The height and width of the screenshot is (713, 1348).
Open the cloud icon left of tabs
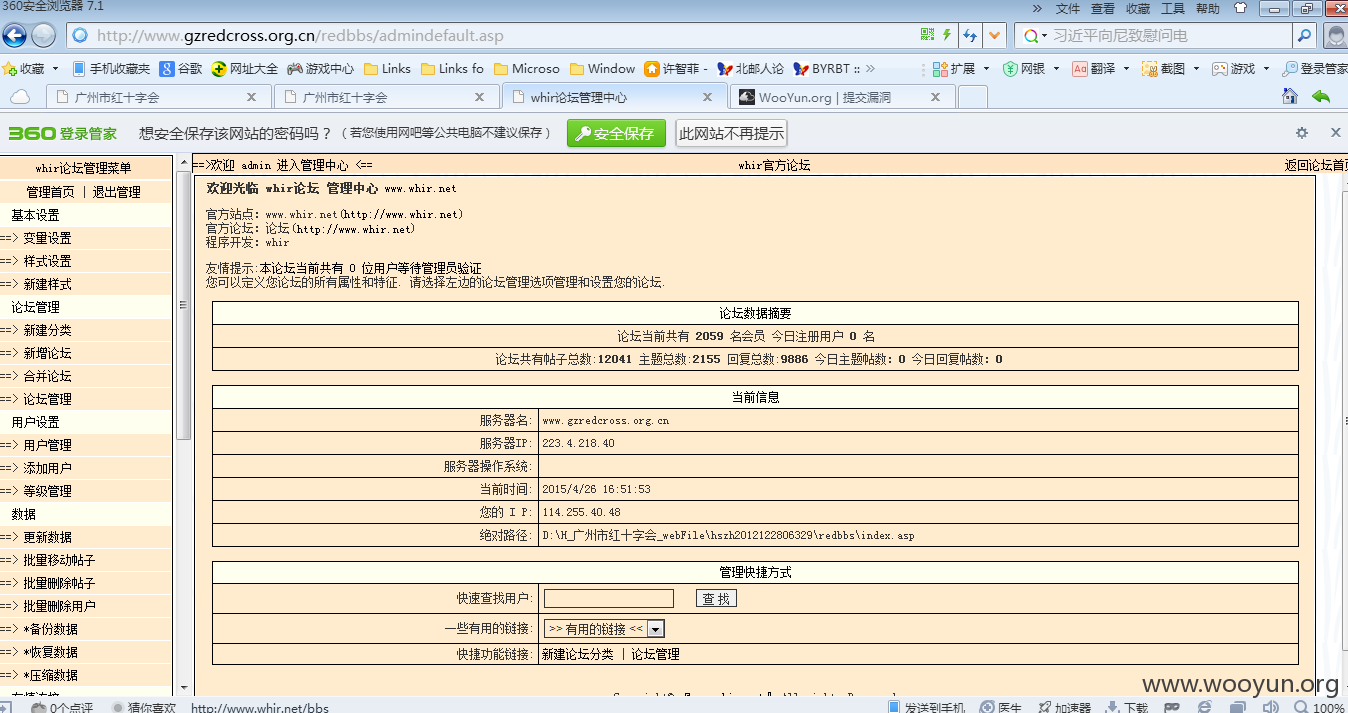19,97
